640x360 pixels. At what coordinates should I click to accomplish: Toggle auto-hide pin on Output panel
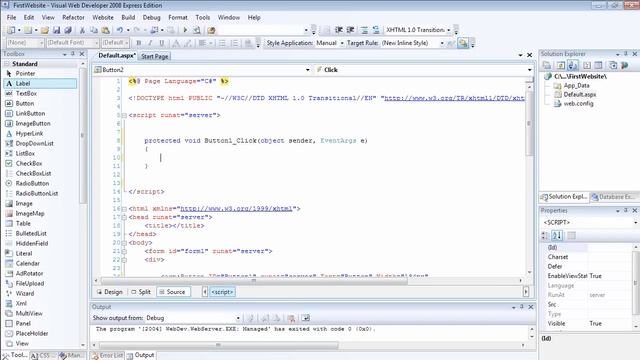522,307
